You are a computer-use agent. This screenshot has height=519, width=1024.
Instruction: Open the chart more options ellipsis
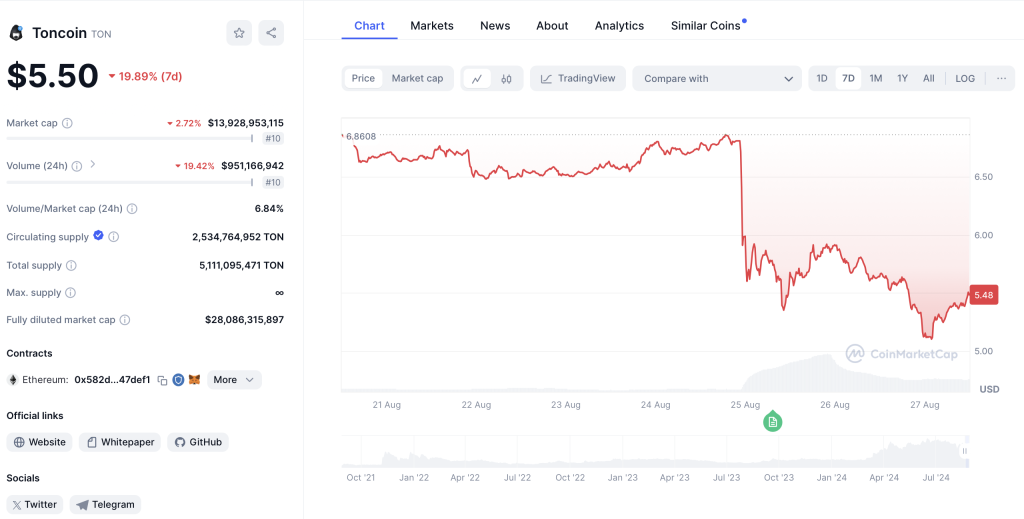click(x=1002, y=78)
